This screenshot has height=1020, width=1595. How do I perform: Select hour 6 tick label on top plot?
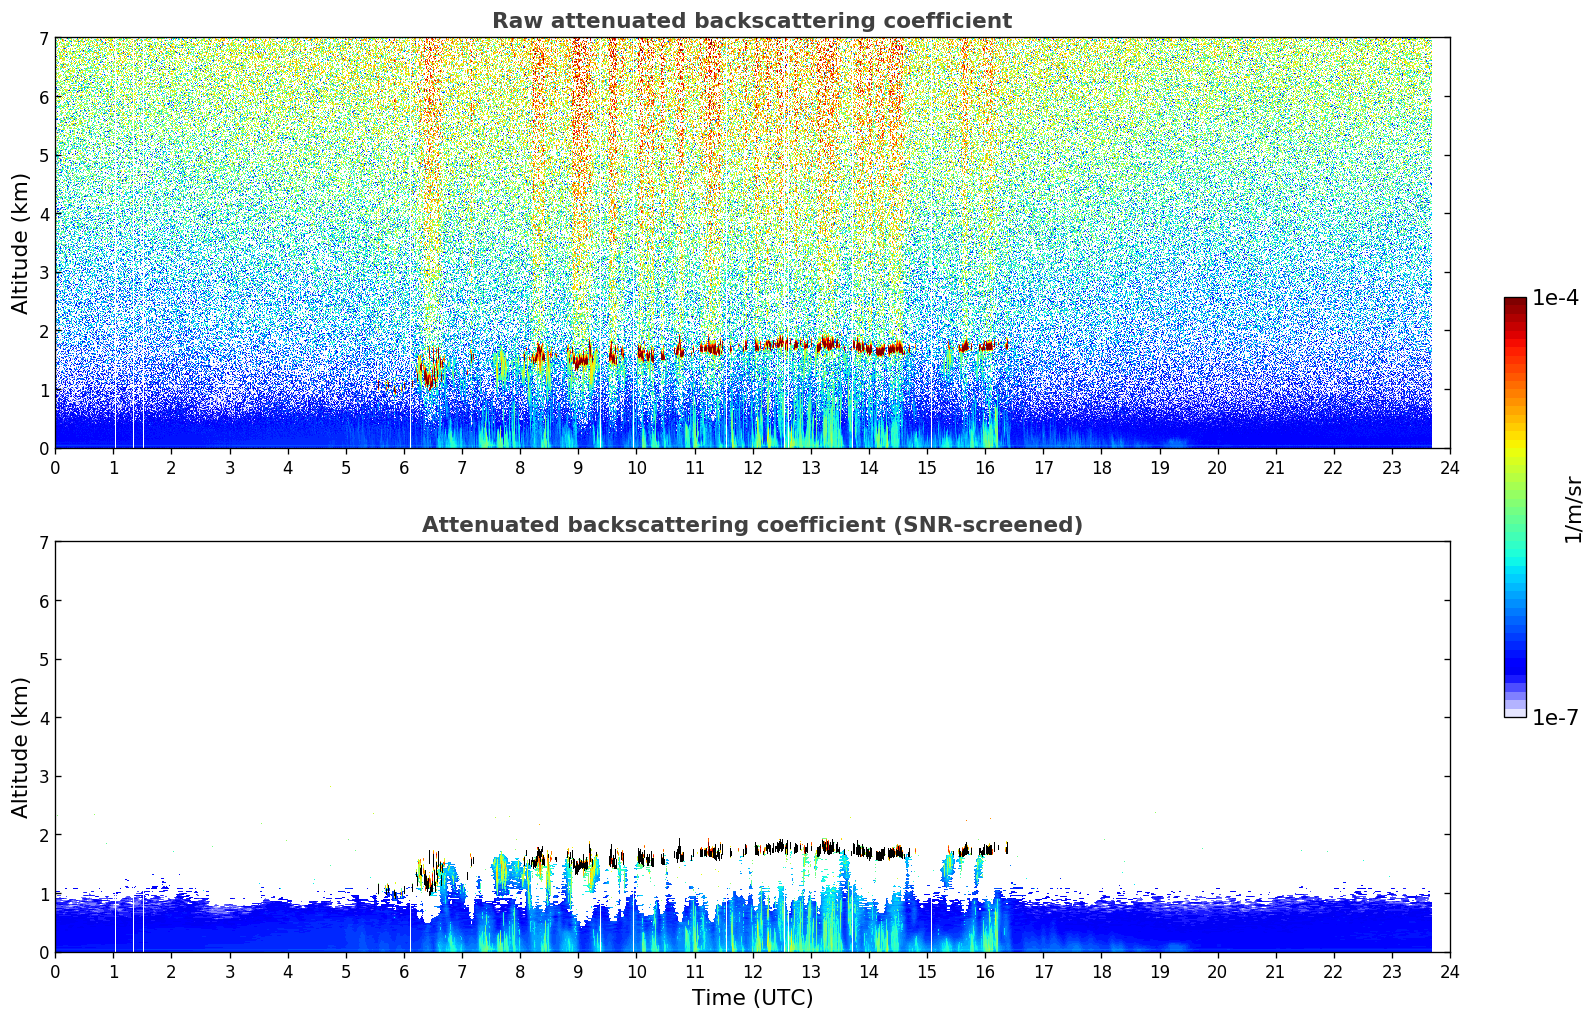coord(404,468)
